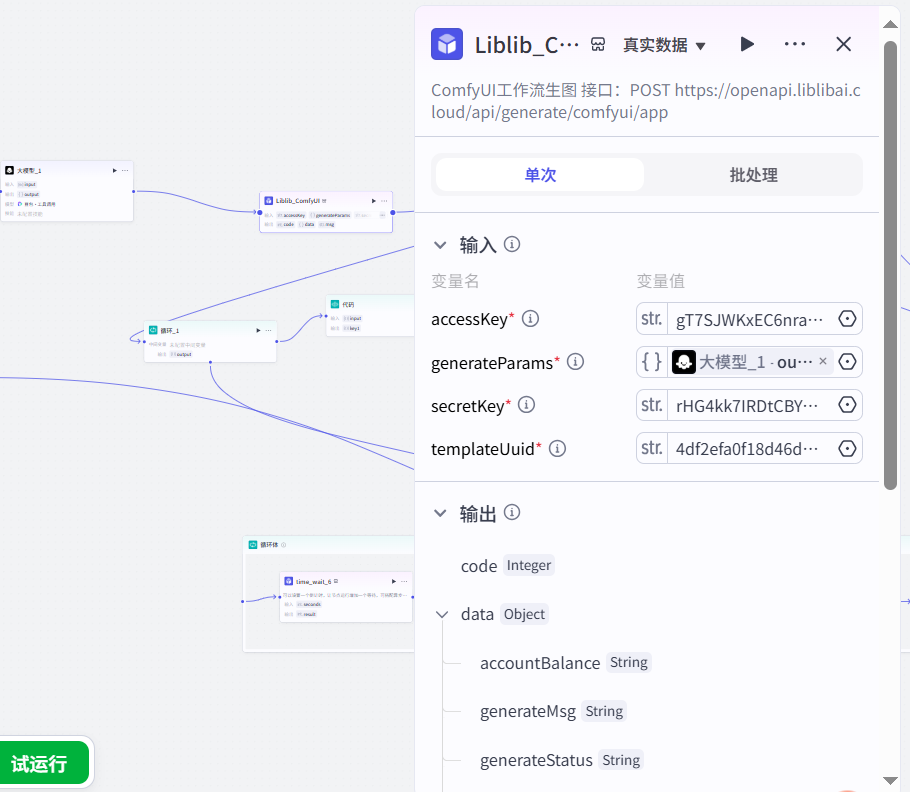Remove the 大模型_1 output reference tag
This screenshot has width=910, height=792.
822,361
